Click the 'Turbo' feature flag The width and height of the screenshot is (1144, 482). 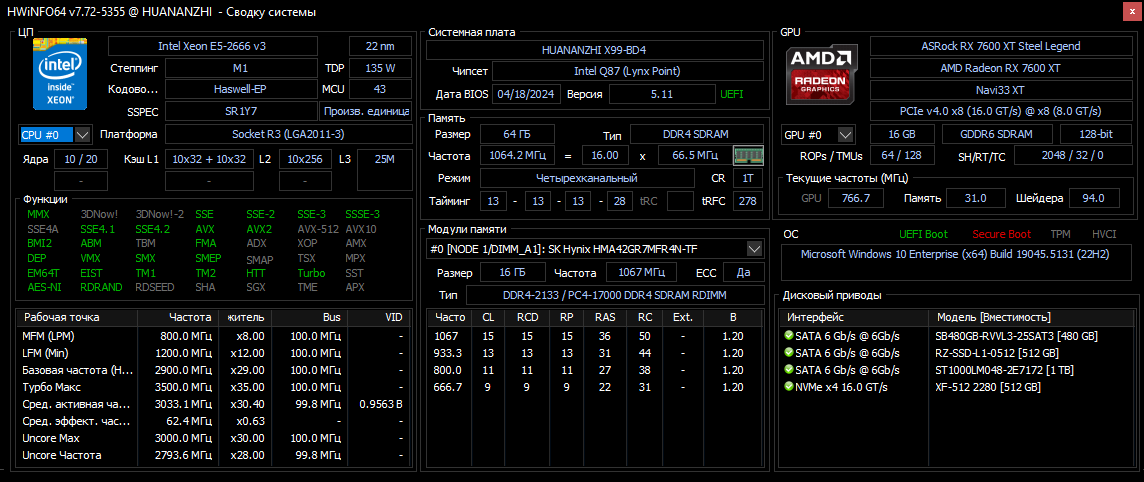click(x=312, y=273)
